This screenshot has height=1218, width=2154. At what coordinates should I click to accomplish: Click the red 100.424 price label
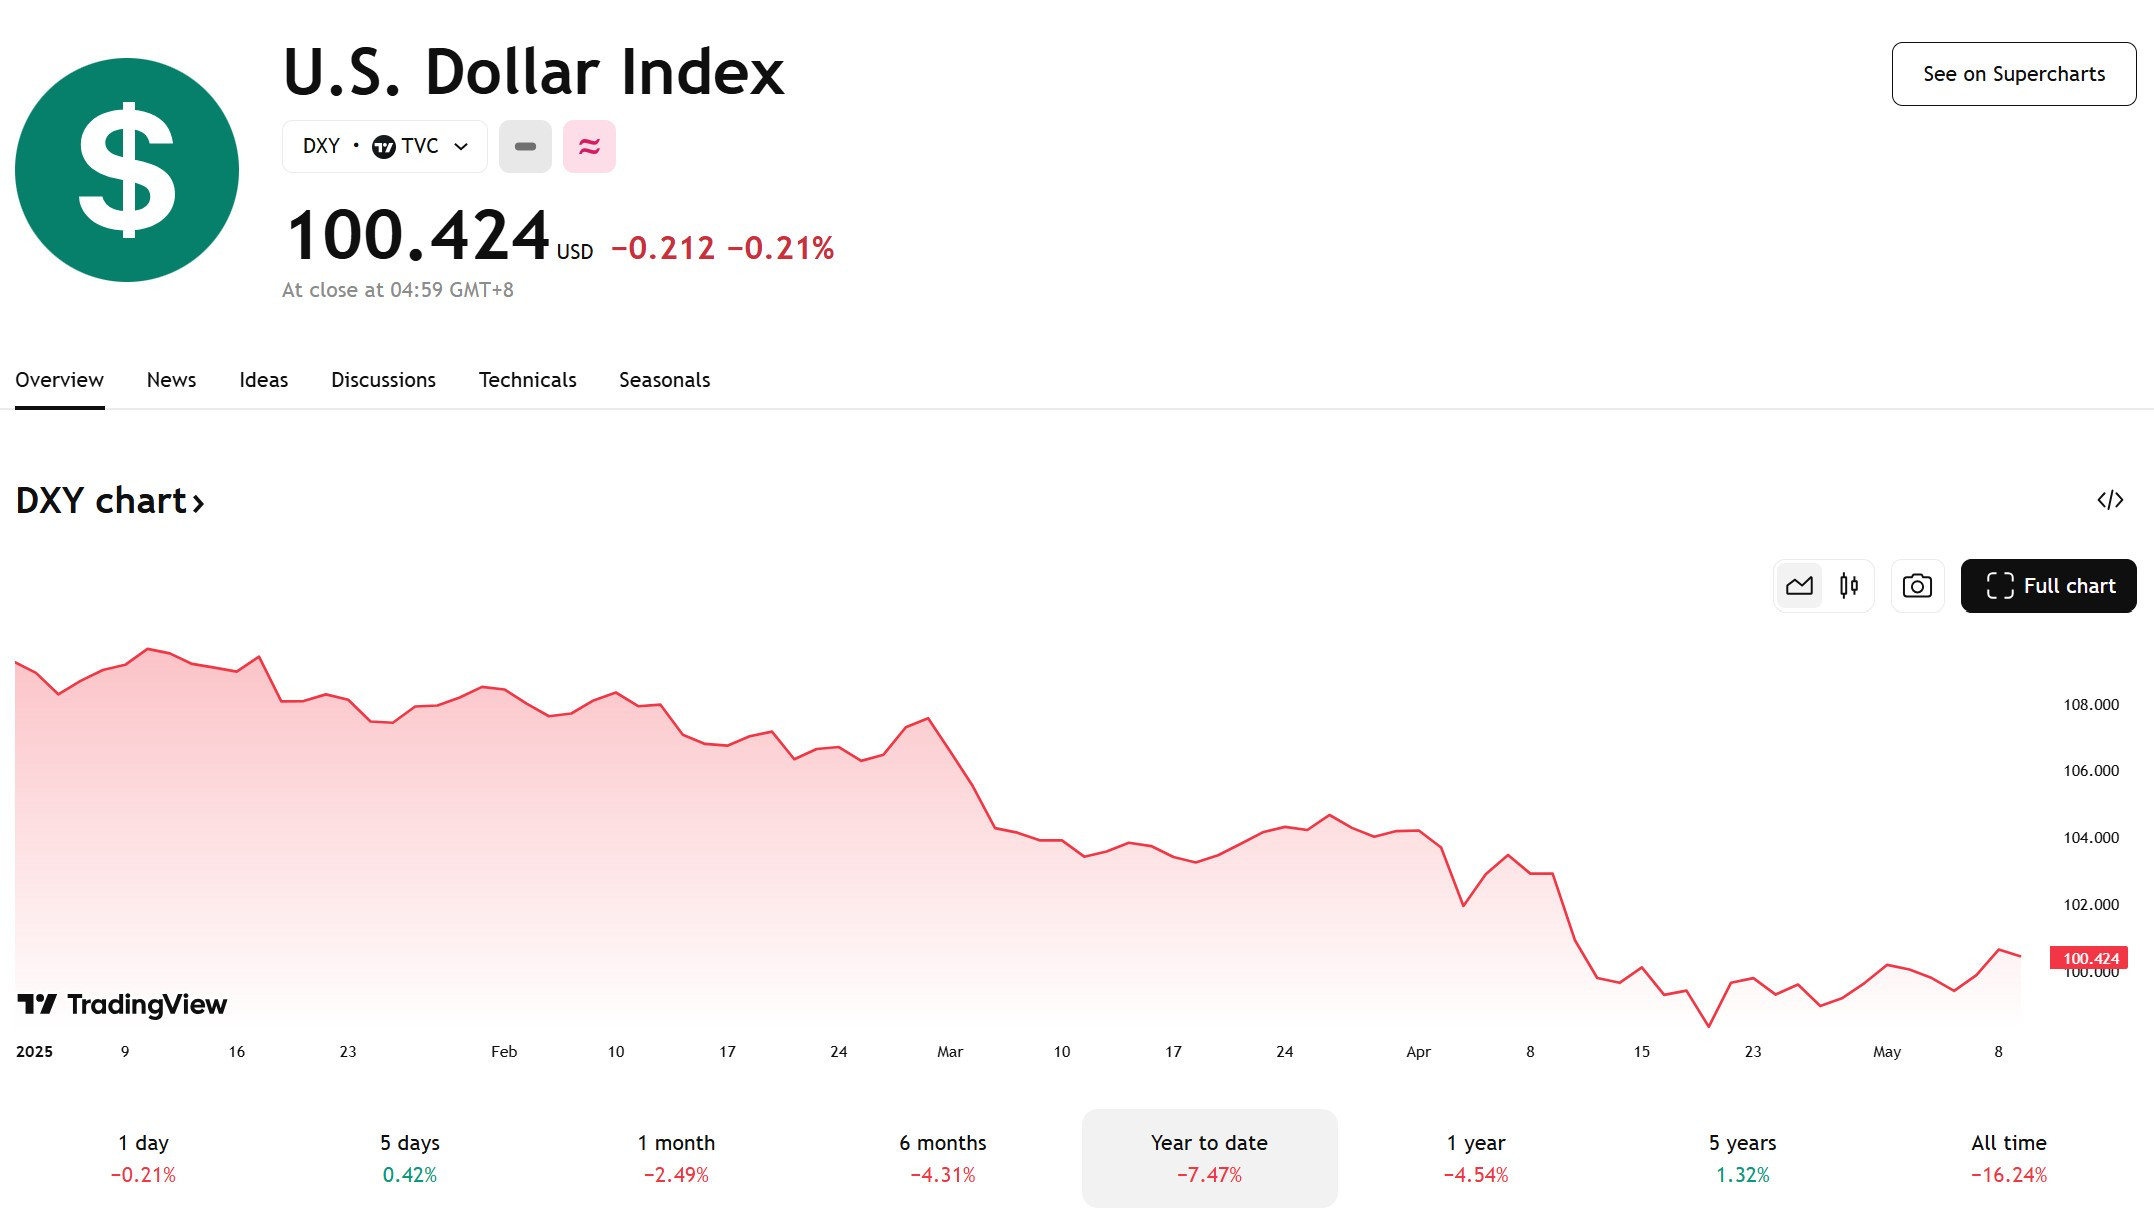(x=2089, y=958)
